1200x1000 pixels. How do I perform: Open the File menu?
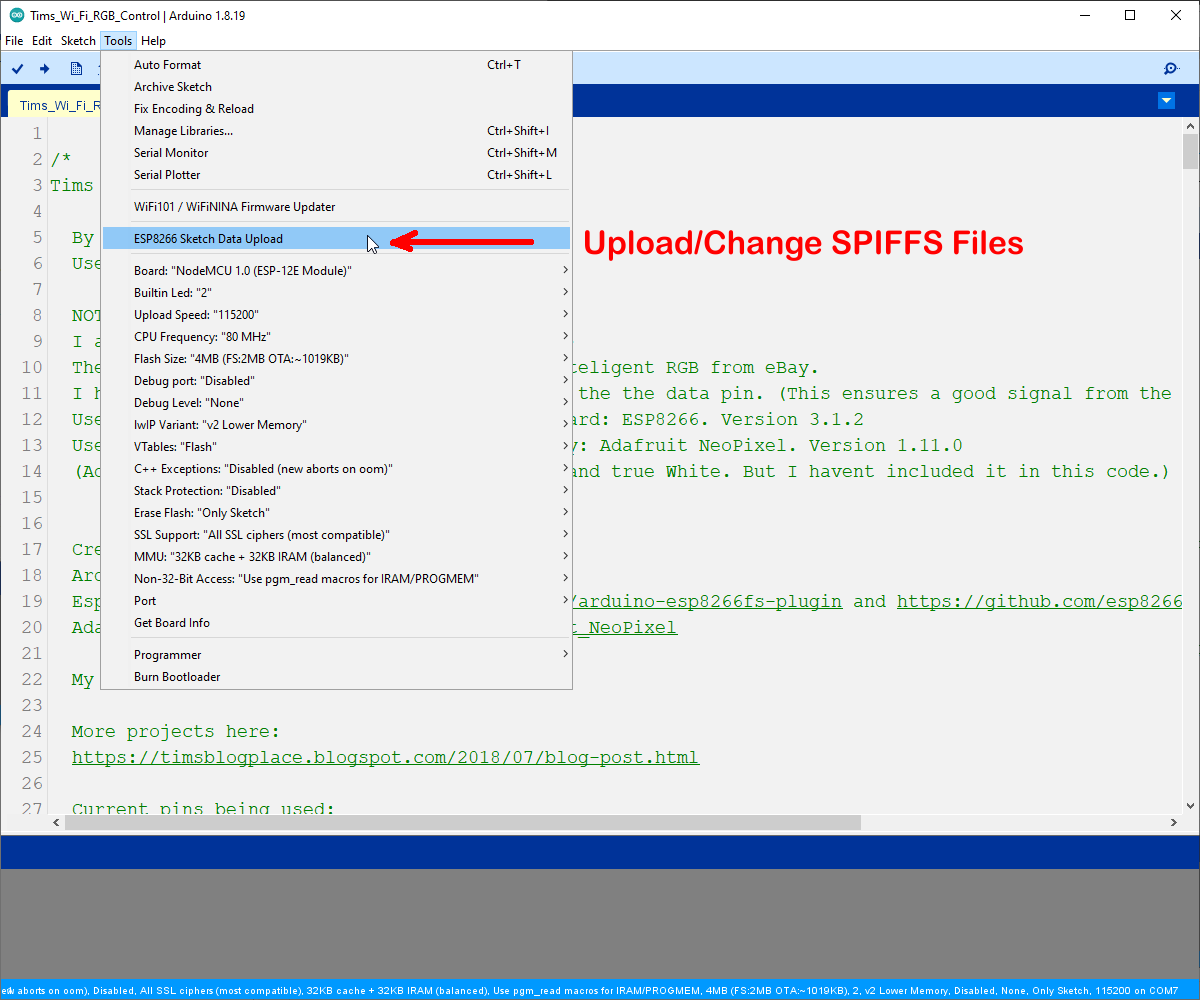[14, 41]
